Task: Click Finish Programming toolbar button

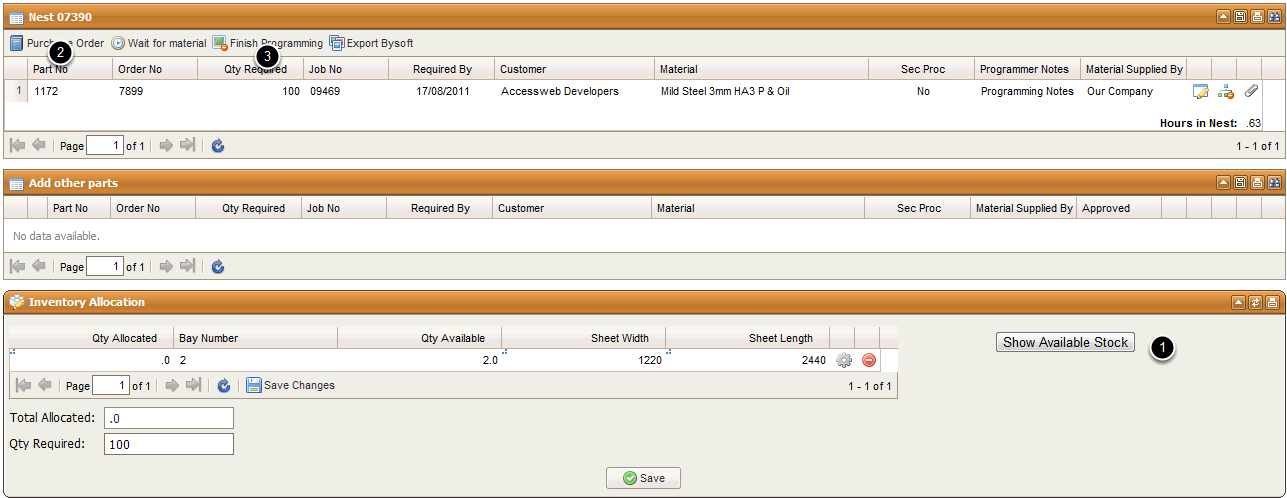Action: click(x=267, y=44)
